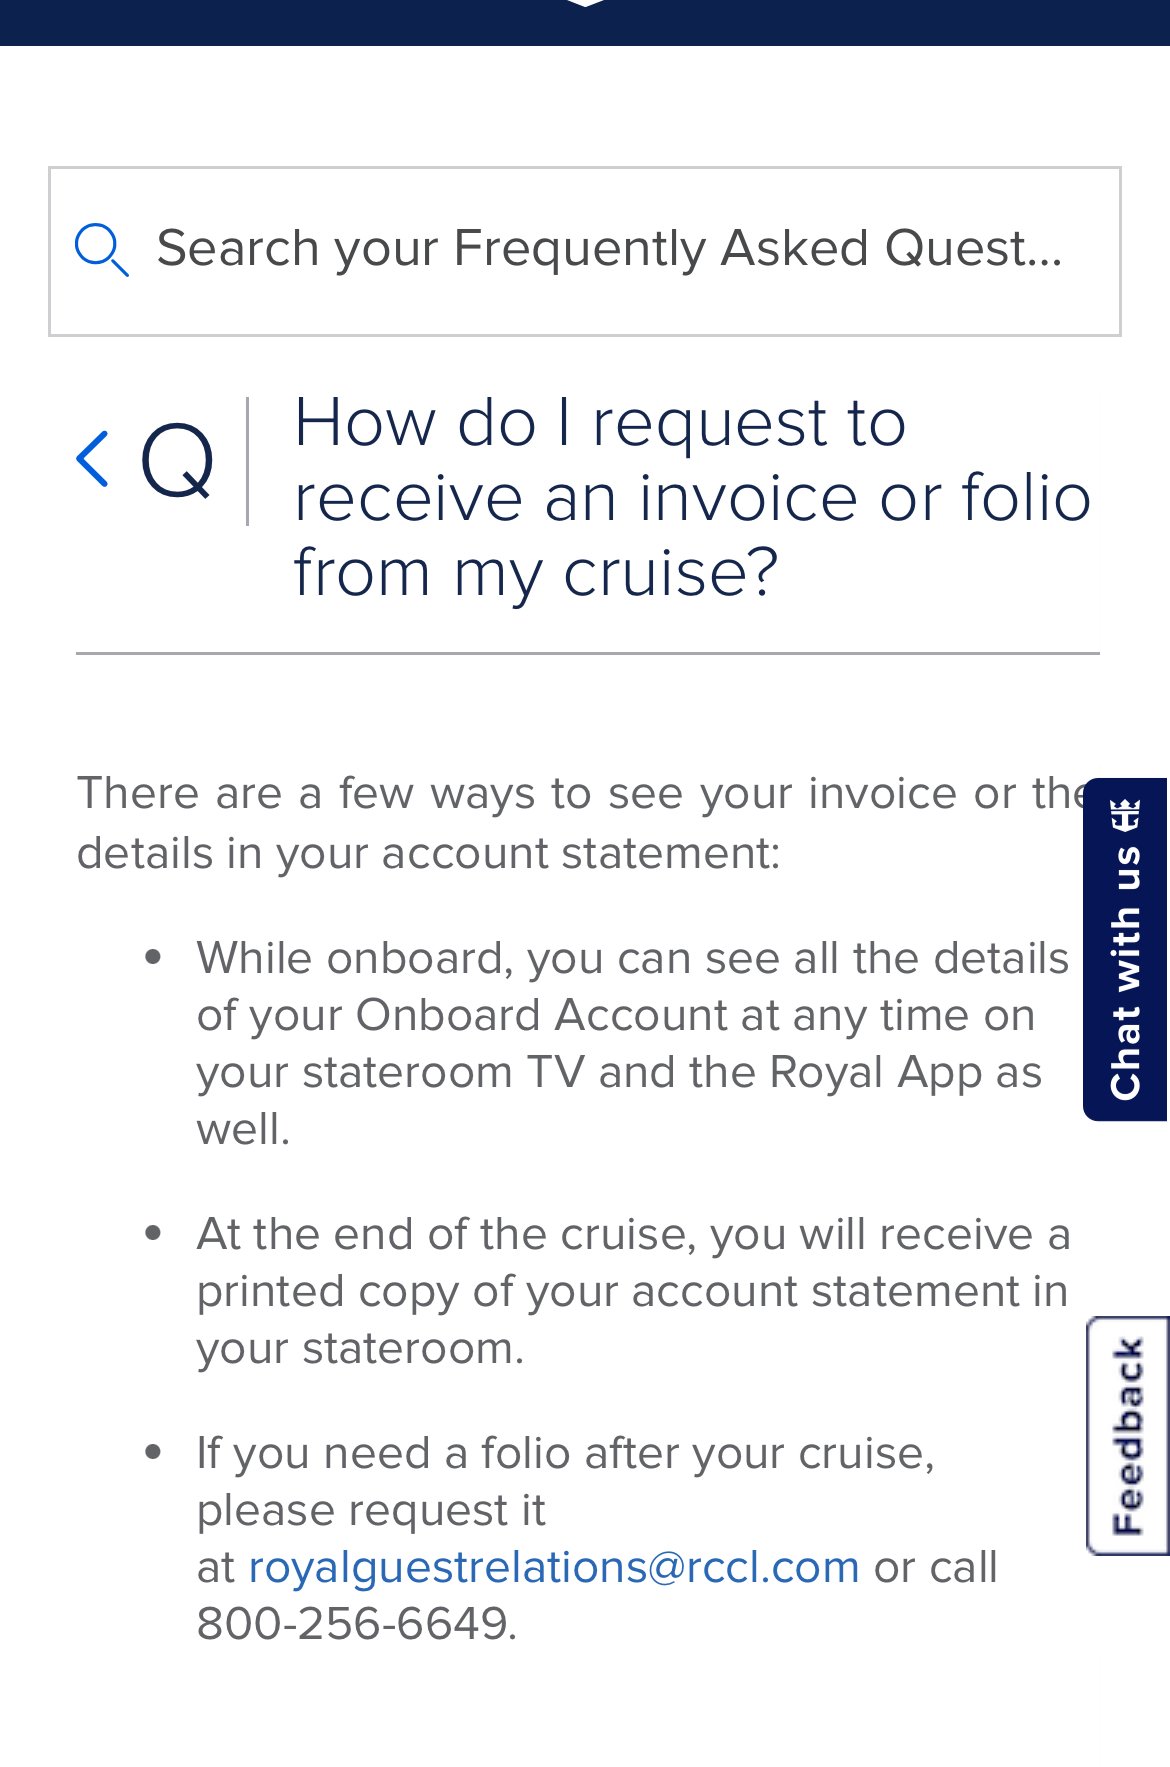
Task: Click the words Onboard Account
Action: click(541, 1015)
